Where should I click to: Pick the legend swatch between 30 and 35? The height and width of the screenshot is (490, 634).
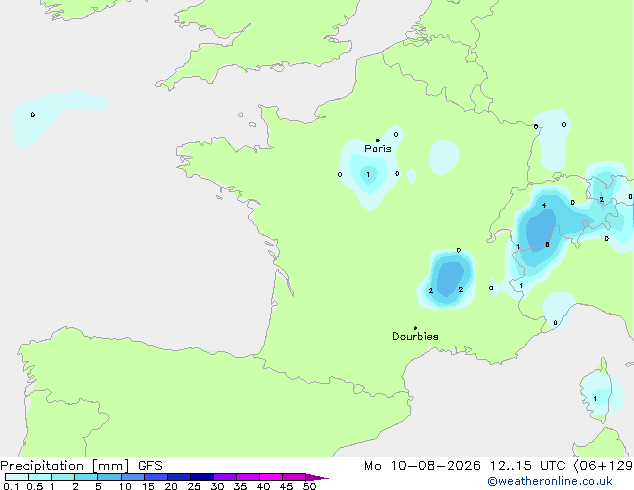coord(225,477)
